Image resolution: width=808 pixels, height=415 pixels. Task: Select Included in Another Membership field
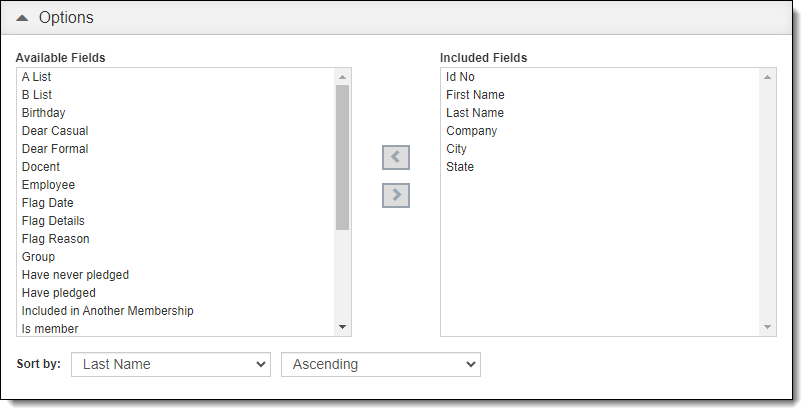coord(107,311)
